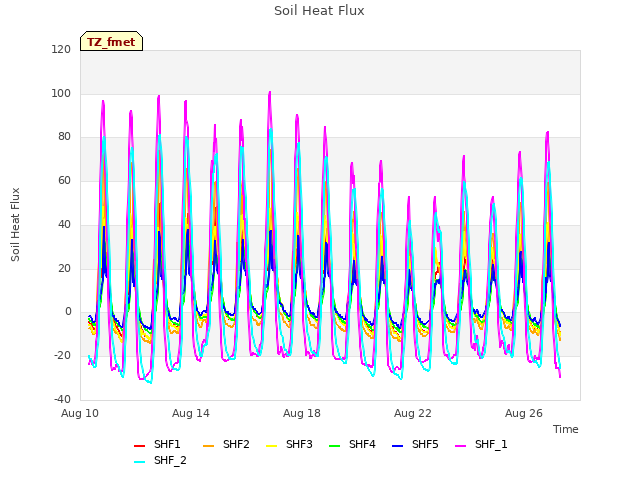Click the 40 y-axis tick label
The image size is (640, 480).
tap(64, 224)
